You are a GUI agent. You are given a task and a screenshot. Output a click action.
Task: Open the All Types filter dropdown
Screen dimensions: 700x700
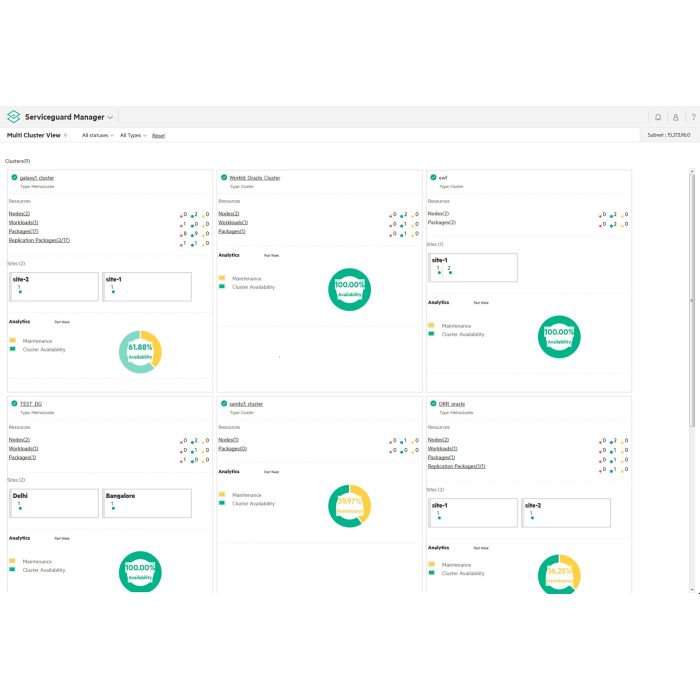pos(133,135)
